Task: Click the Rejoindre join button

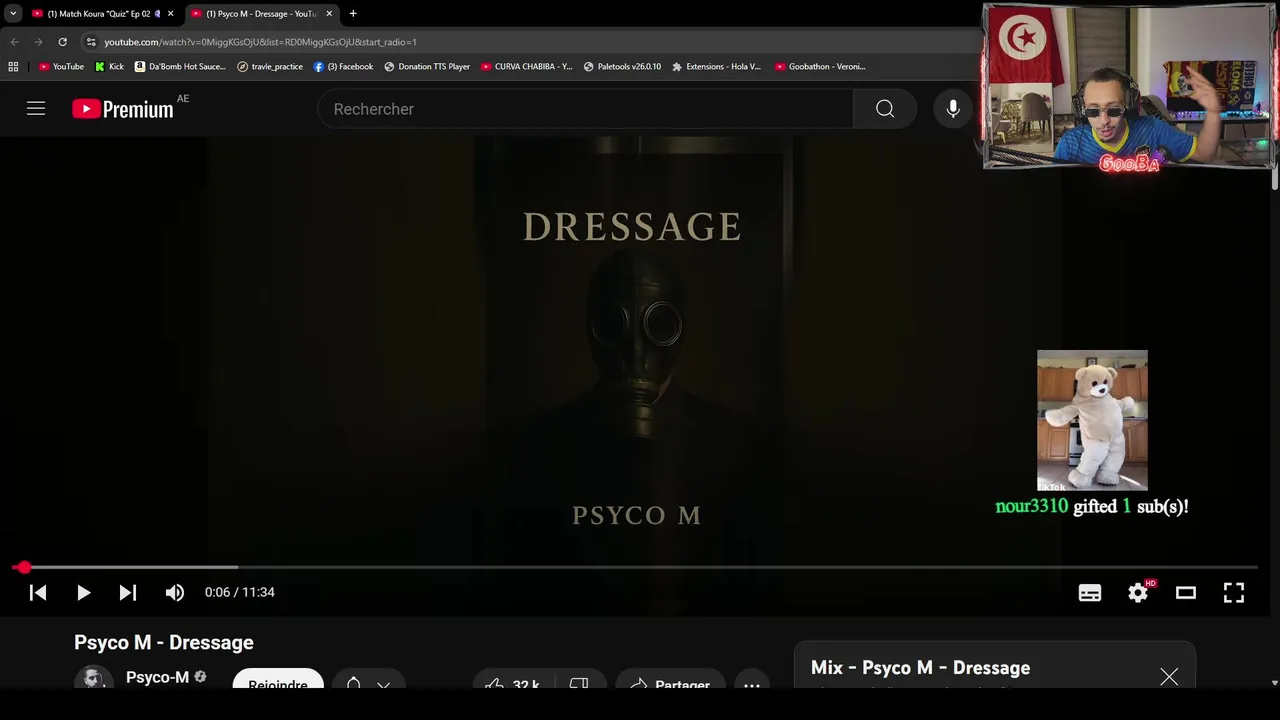Action: [278, 679]
